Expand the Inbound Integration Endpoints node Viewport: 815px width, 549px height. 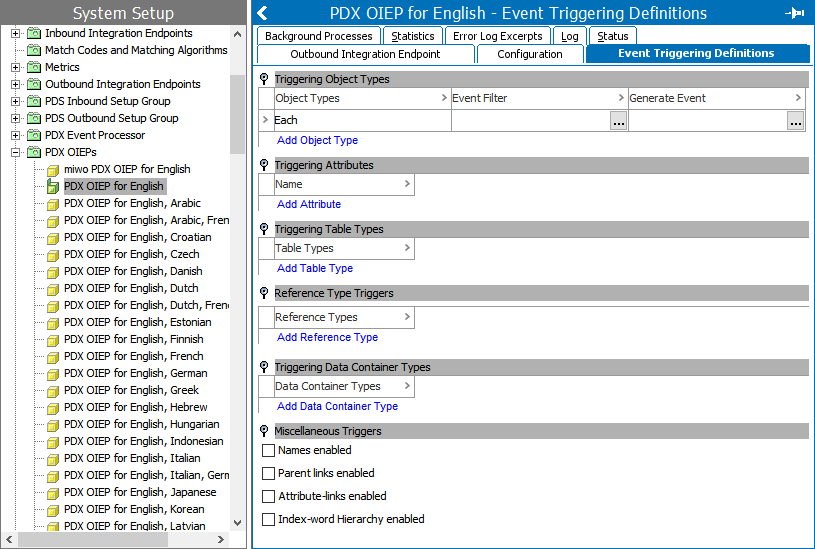(16, 33)
